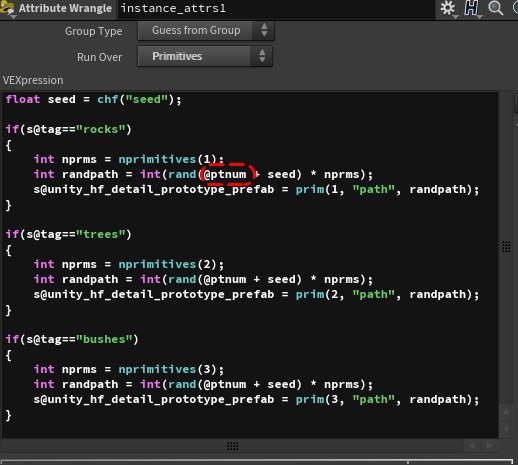Click the if s@tag=="rocks" line

pos(69,129)
